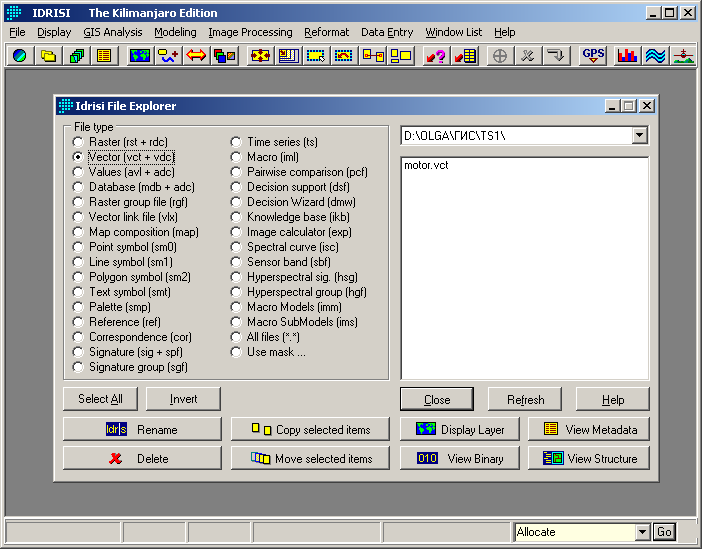Click the gray bent arrow toolbar icon

click(x=556, y=56)
